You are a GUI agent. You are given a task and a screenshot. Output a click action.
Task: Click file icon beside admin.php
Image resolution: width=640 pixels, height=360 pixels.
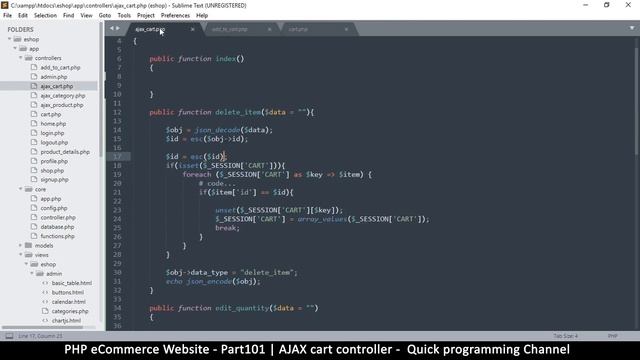[x=34, y=77]
